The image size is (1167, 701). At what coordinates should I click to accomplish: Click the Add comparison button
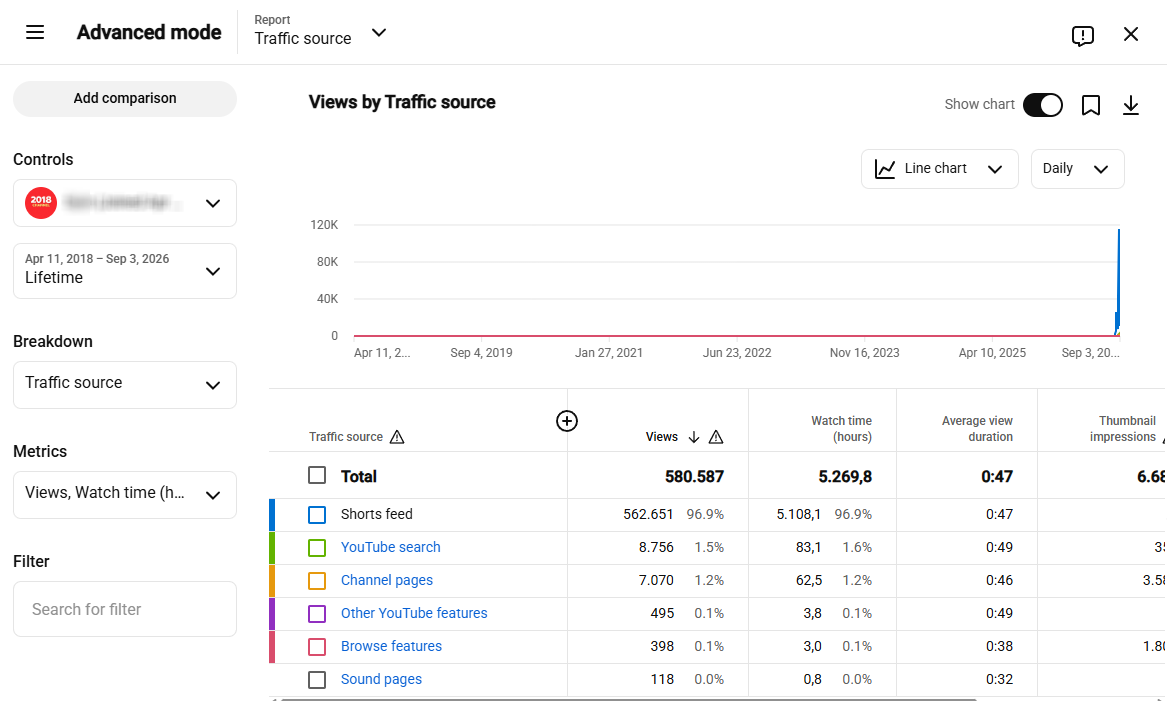tap(125, 98)
